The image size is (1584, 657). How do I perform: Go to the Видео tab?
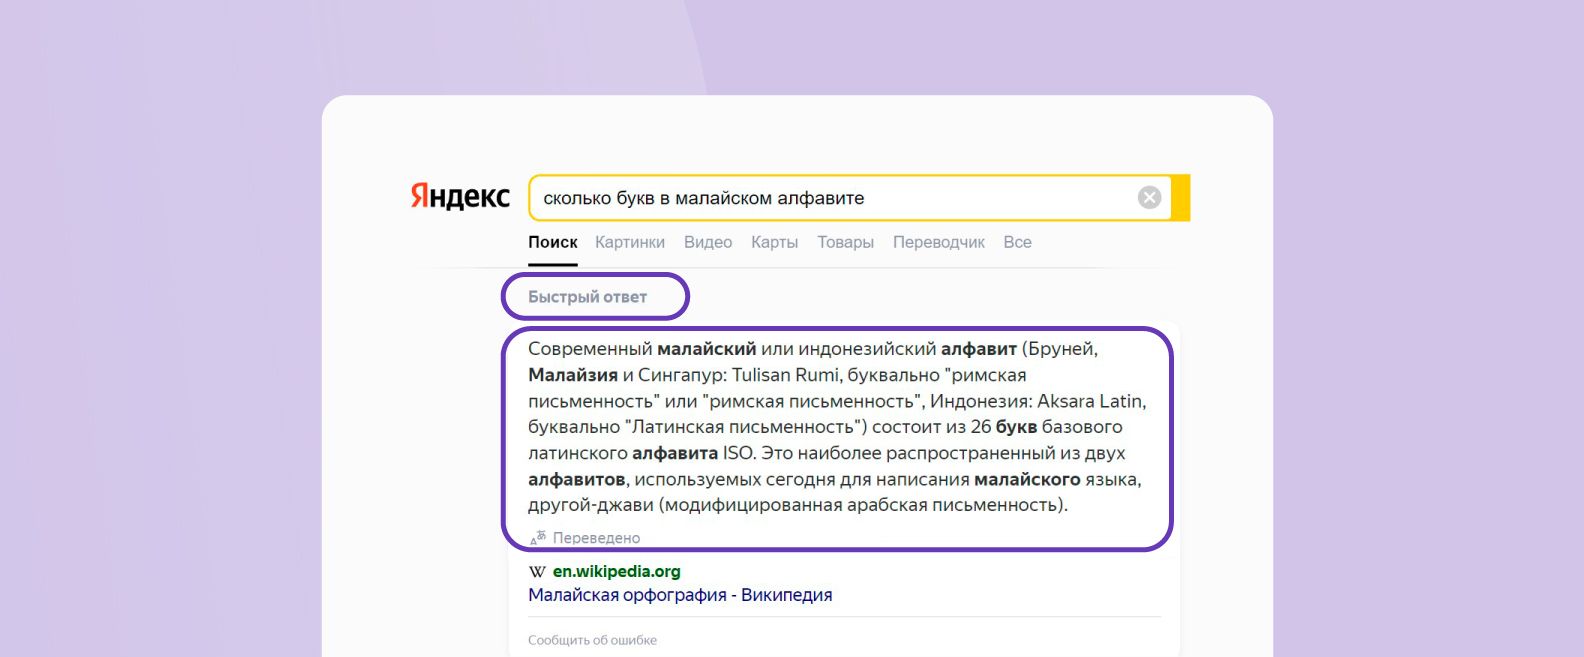click(x=707, y=242)
